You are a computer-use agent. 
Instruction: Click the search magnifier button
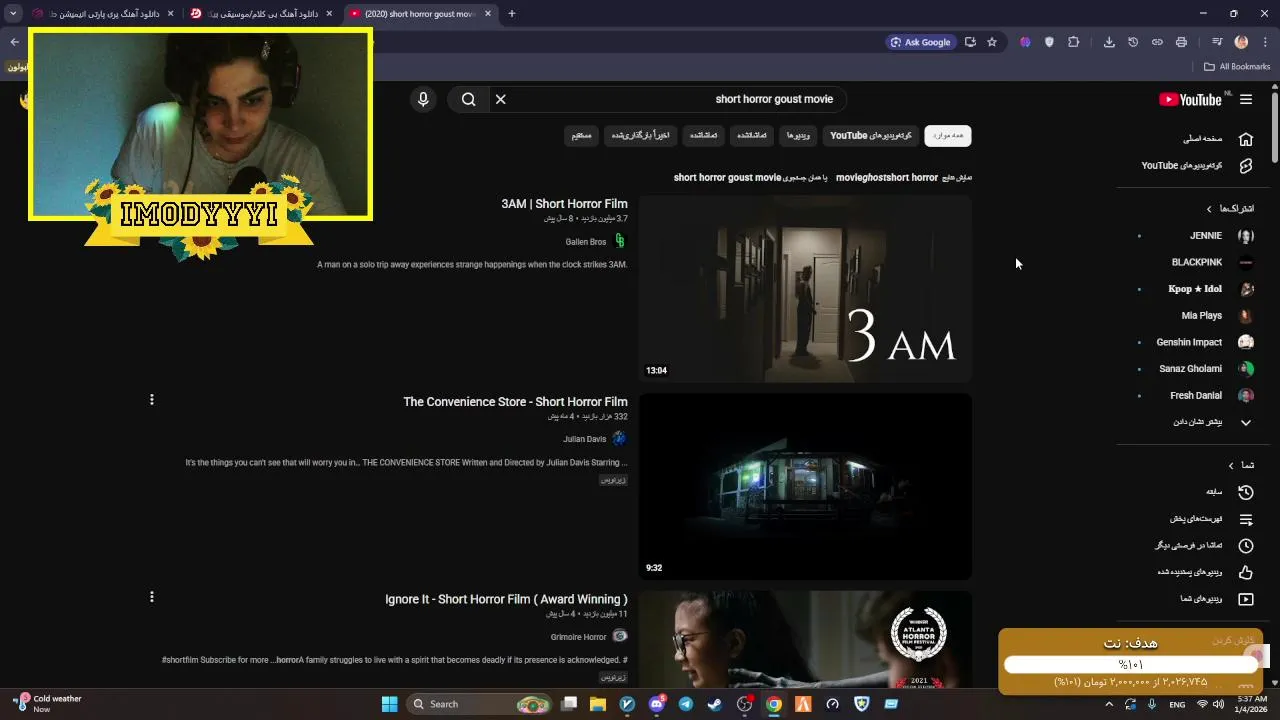coord(468,99)
